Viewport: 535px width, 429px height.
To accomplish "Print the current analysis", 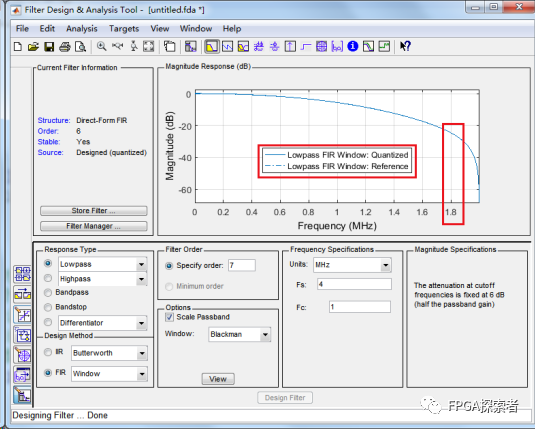I will coord(65,46).
